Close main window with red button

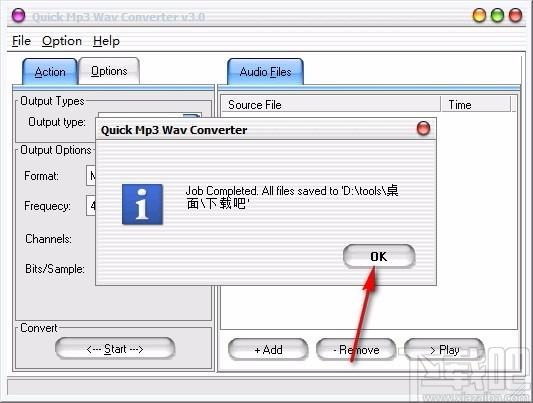[x=515, y=16]
